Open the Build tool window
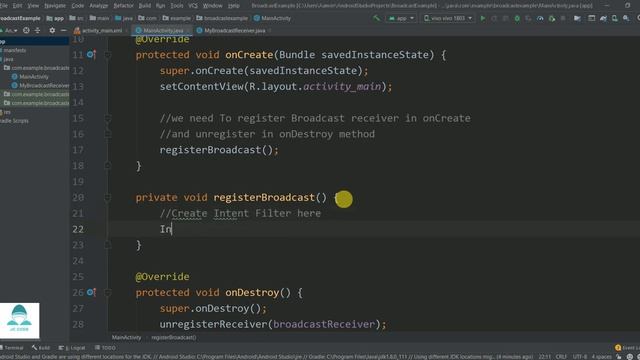The height and width of the screenshot is (360, 640). [41, 348]
